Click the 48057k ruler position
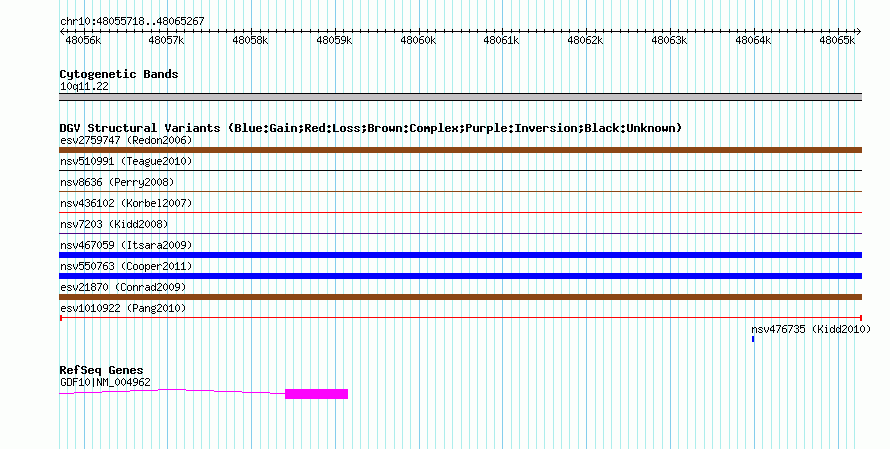This screenshot has width=890, height=449. click(166, 40)
